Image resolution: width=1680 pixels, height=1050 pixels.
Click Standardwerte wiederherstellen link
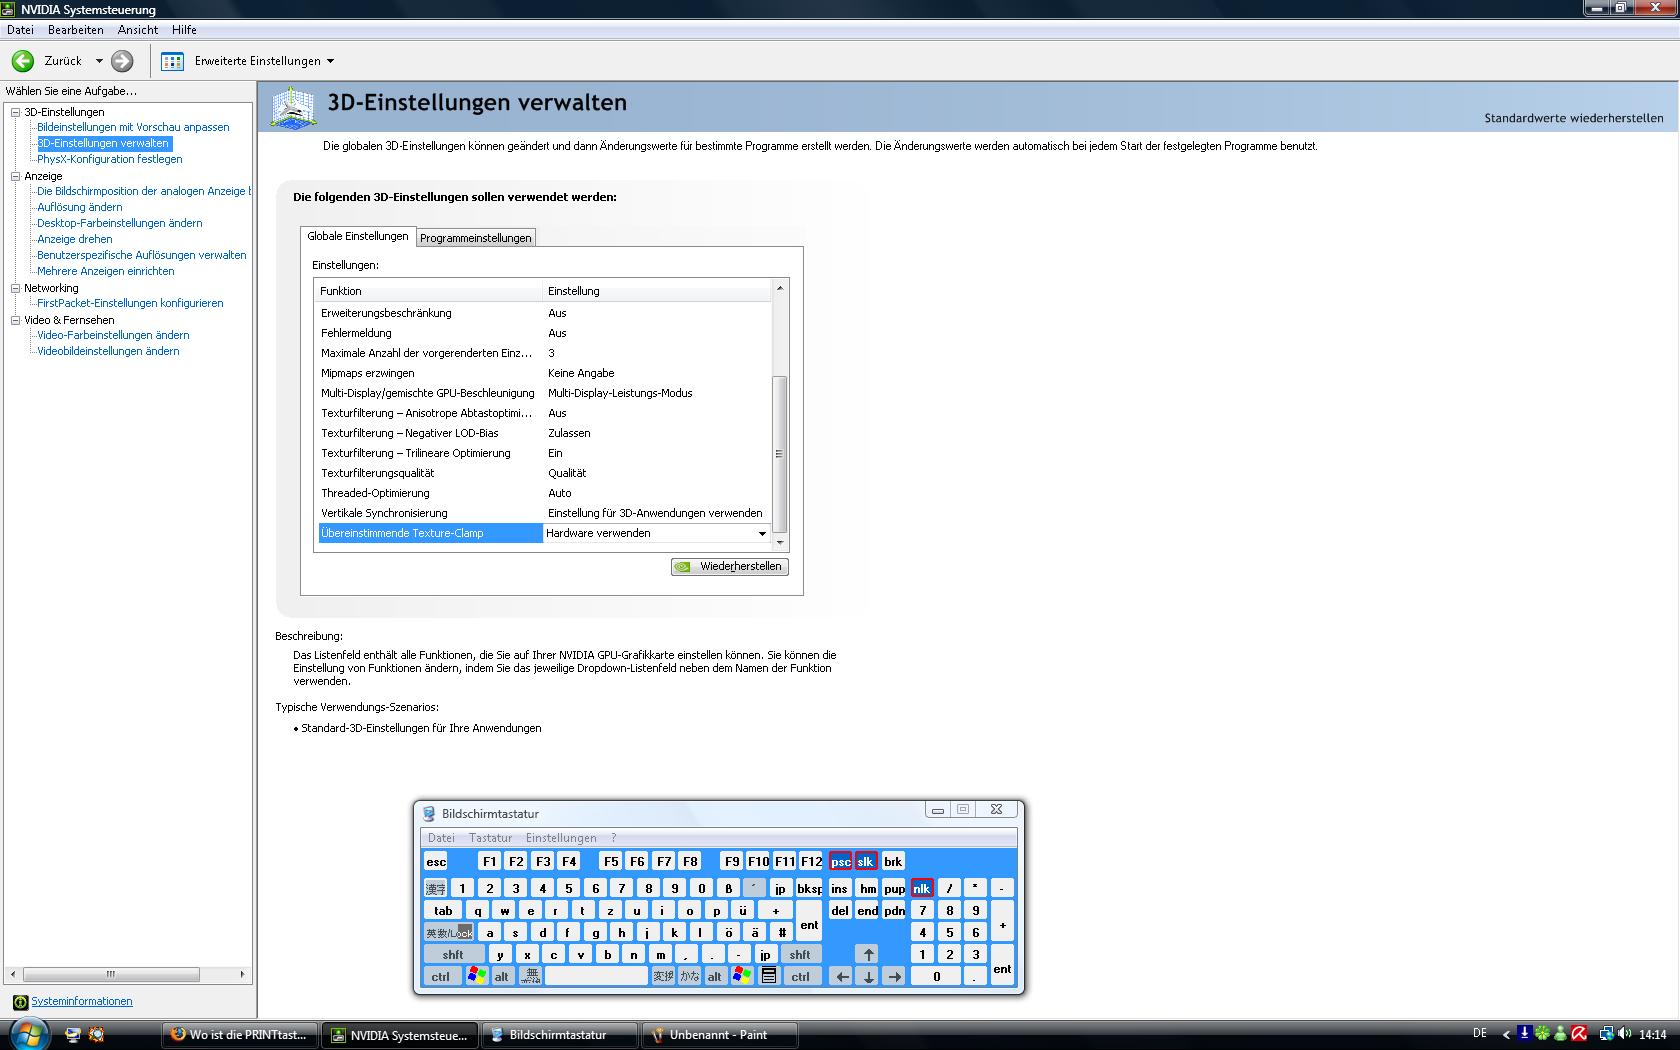point(1574,118)
